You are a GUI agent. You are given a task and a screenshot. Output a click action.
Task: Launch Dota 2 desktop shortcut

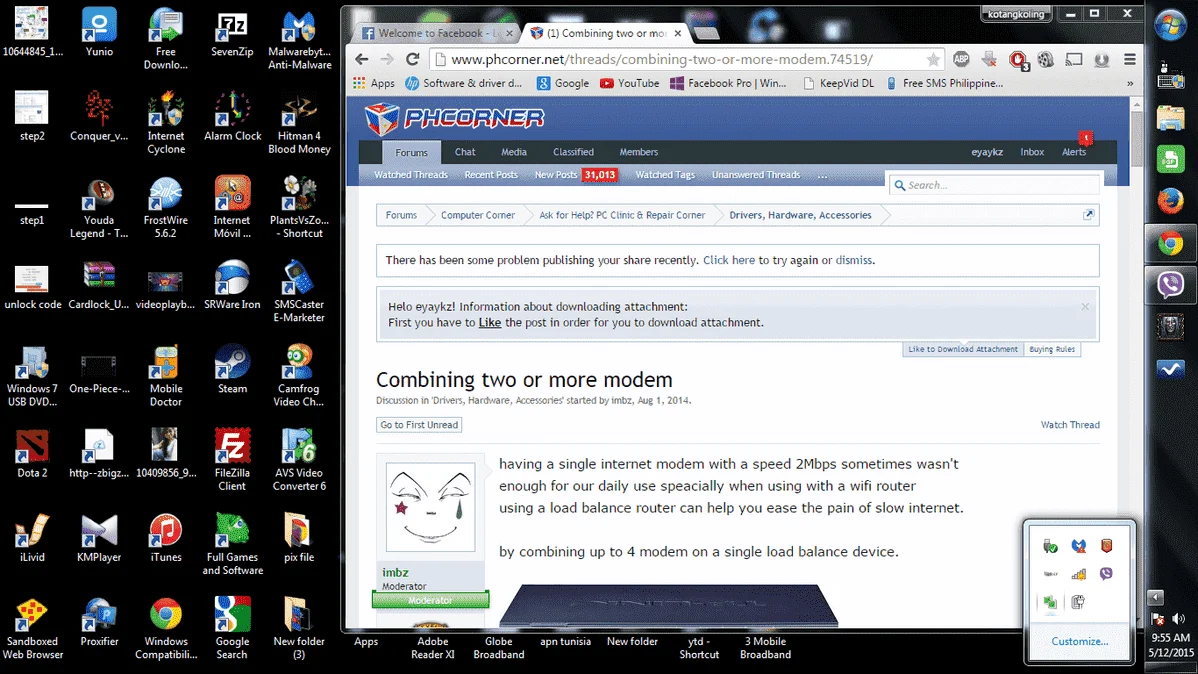(32, 453)
